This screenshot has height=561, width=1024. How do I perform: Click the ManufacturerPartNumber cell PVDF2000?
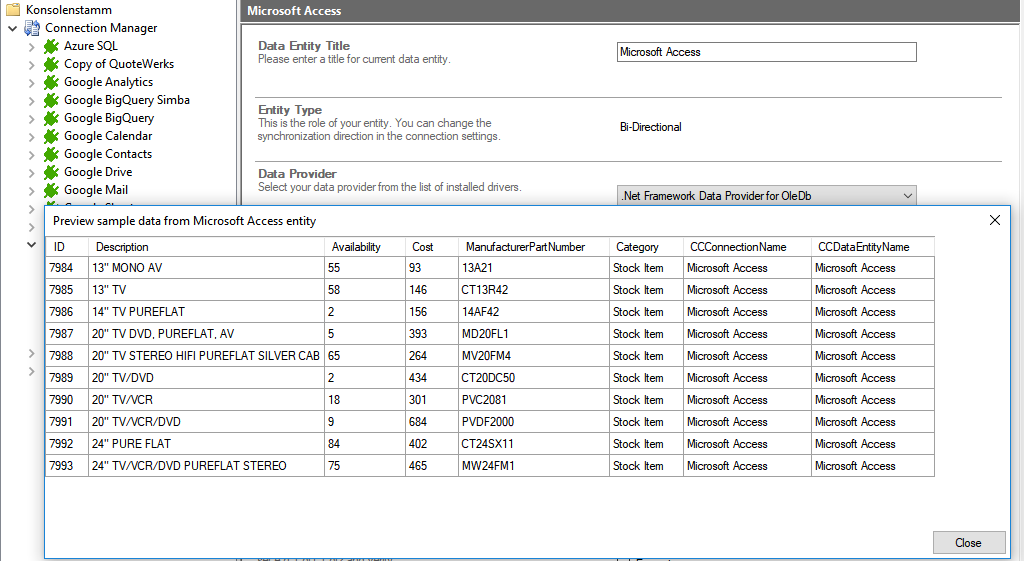487,422
